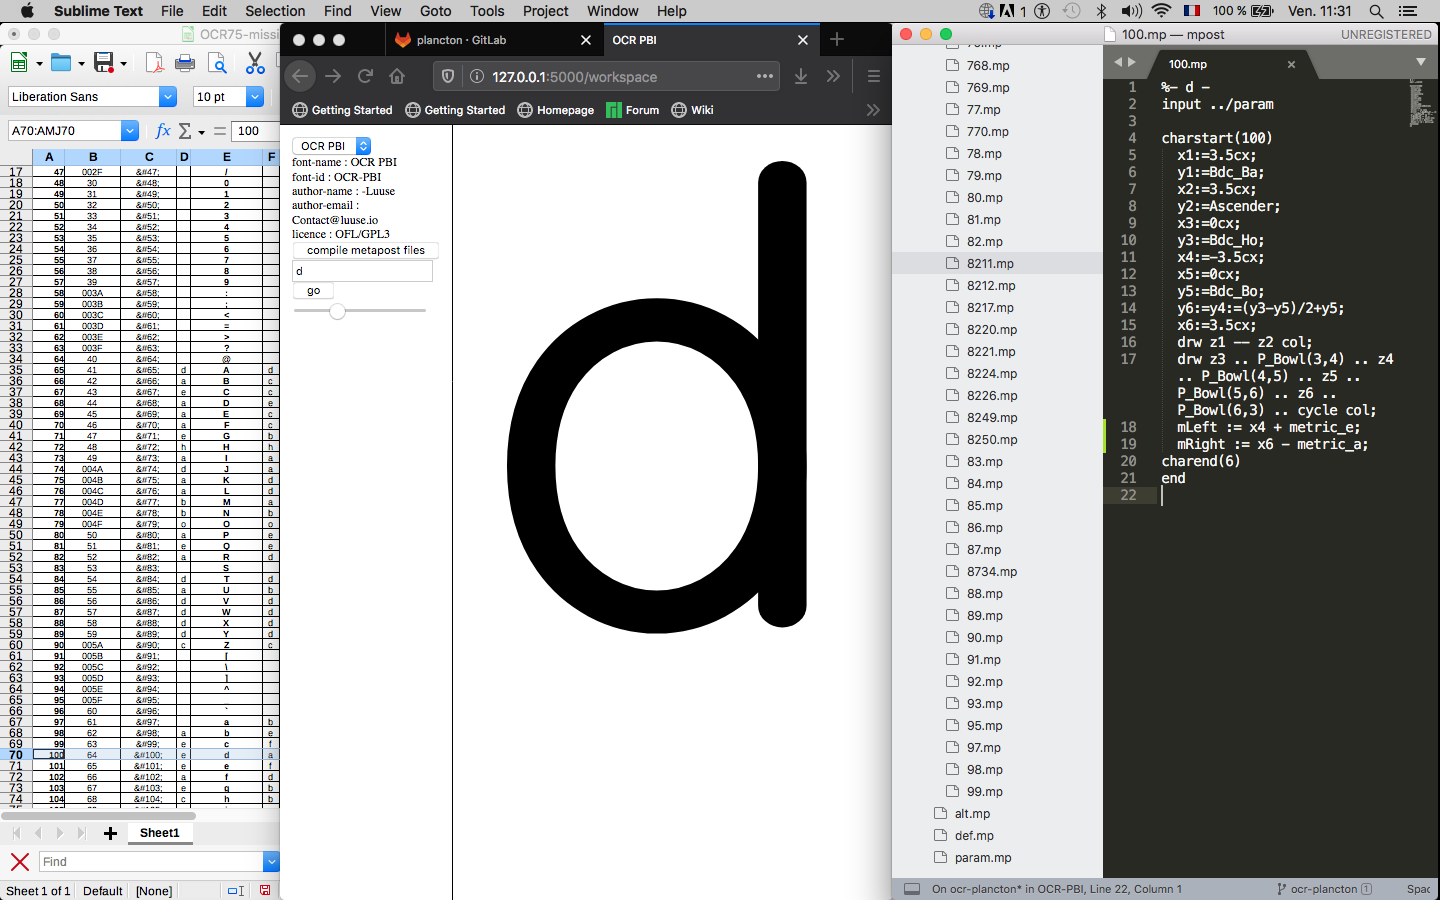The width and height of the screenshot is (1440, 900).
Task: Open the Liberation Sans font name dropdown
Action: click(x=167, y=97)
